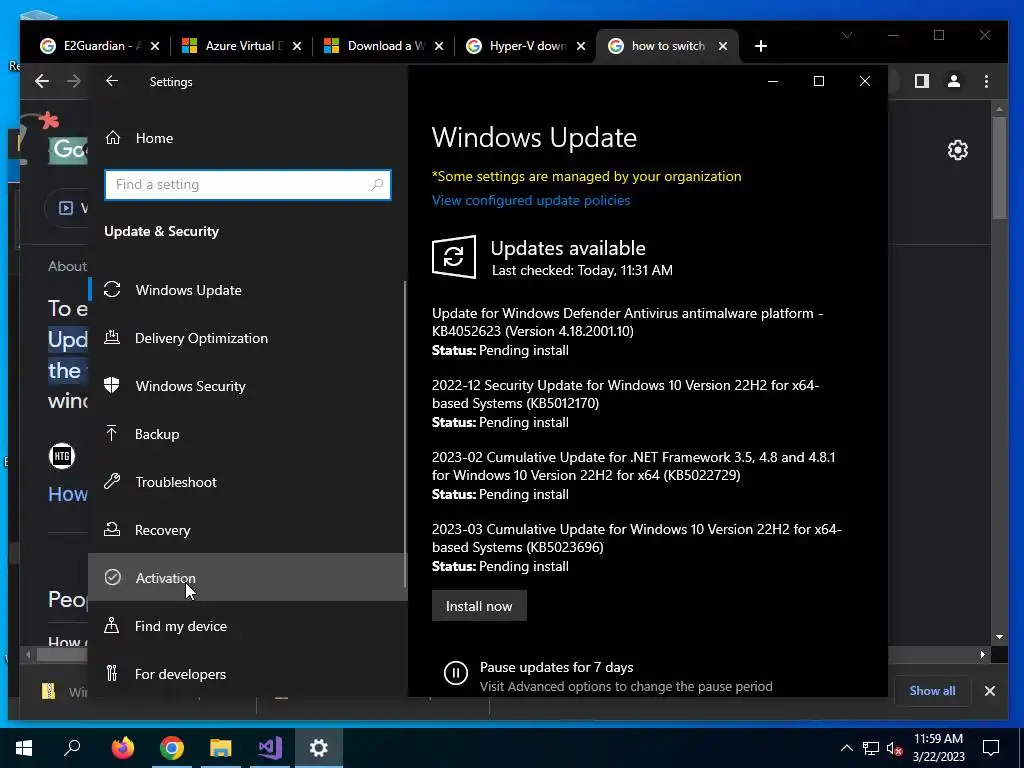The image size is (1024, 768).
Task: Open Google settings gear in Chrome page
Action: point(957,150)
